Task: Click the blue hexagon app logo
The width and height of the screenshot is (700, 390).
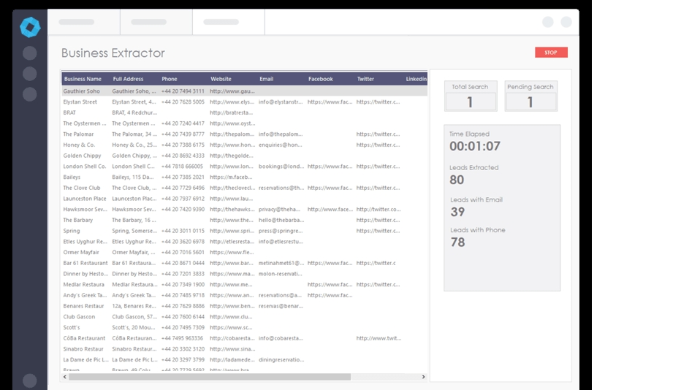Action: [30, 27]
